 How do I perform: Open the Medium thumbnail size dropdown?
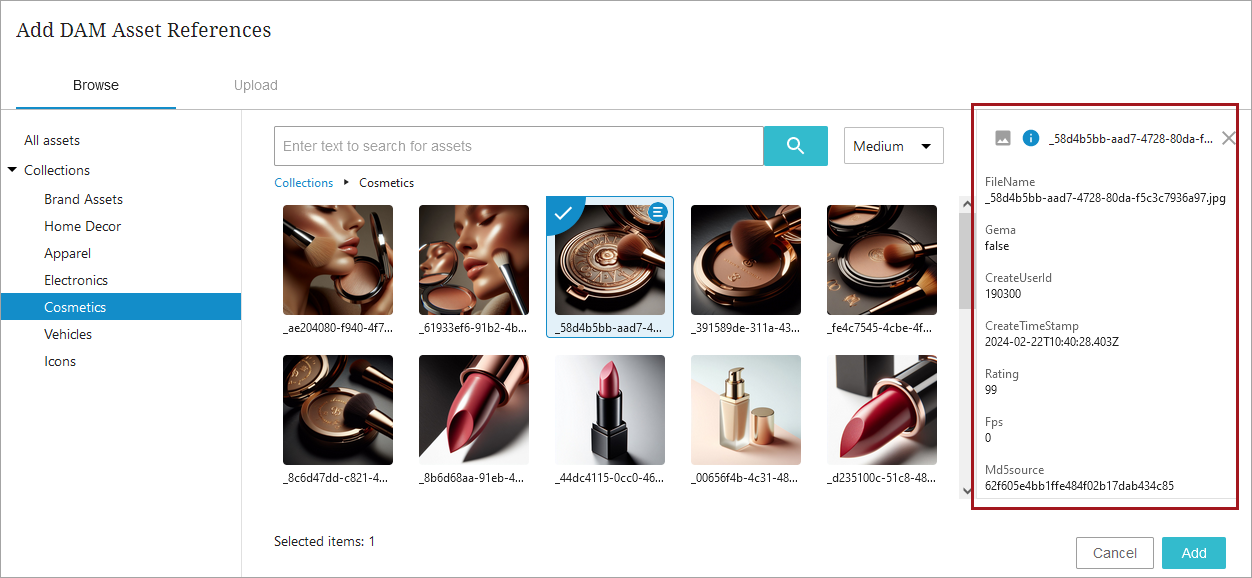[x=894, y=146]
